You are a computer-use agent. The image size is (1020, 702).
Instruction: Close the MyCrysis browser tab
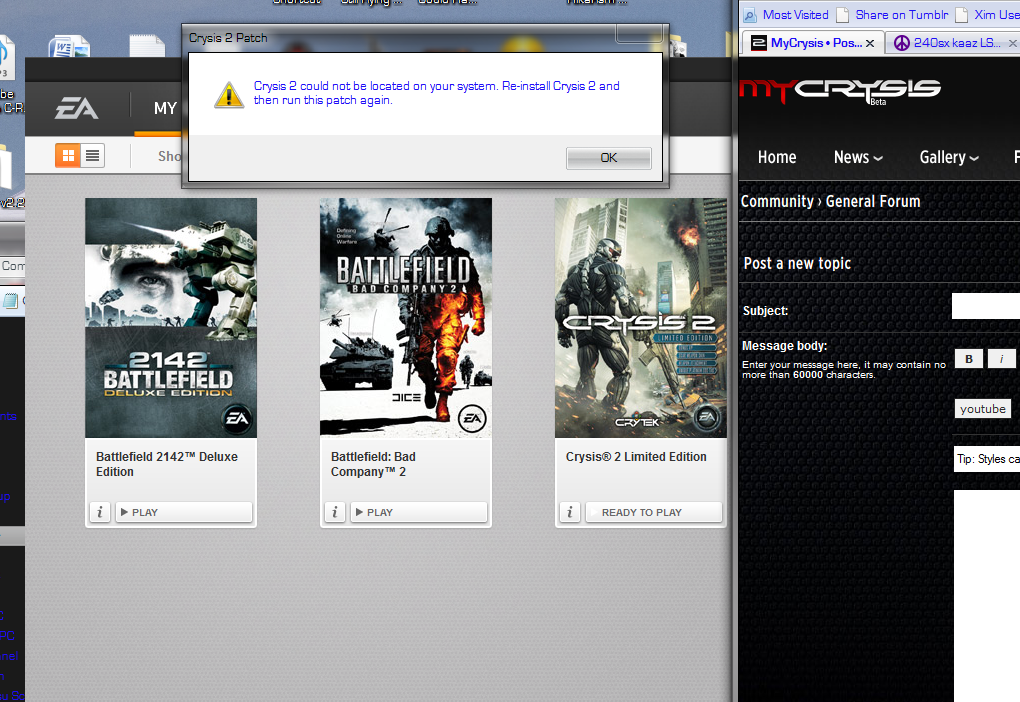(870, 44)
